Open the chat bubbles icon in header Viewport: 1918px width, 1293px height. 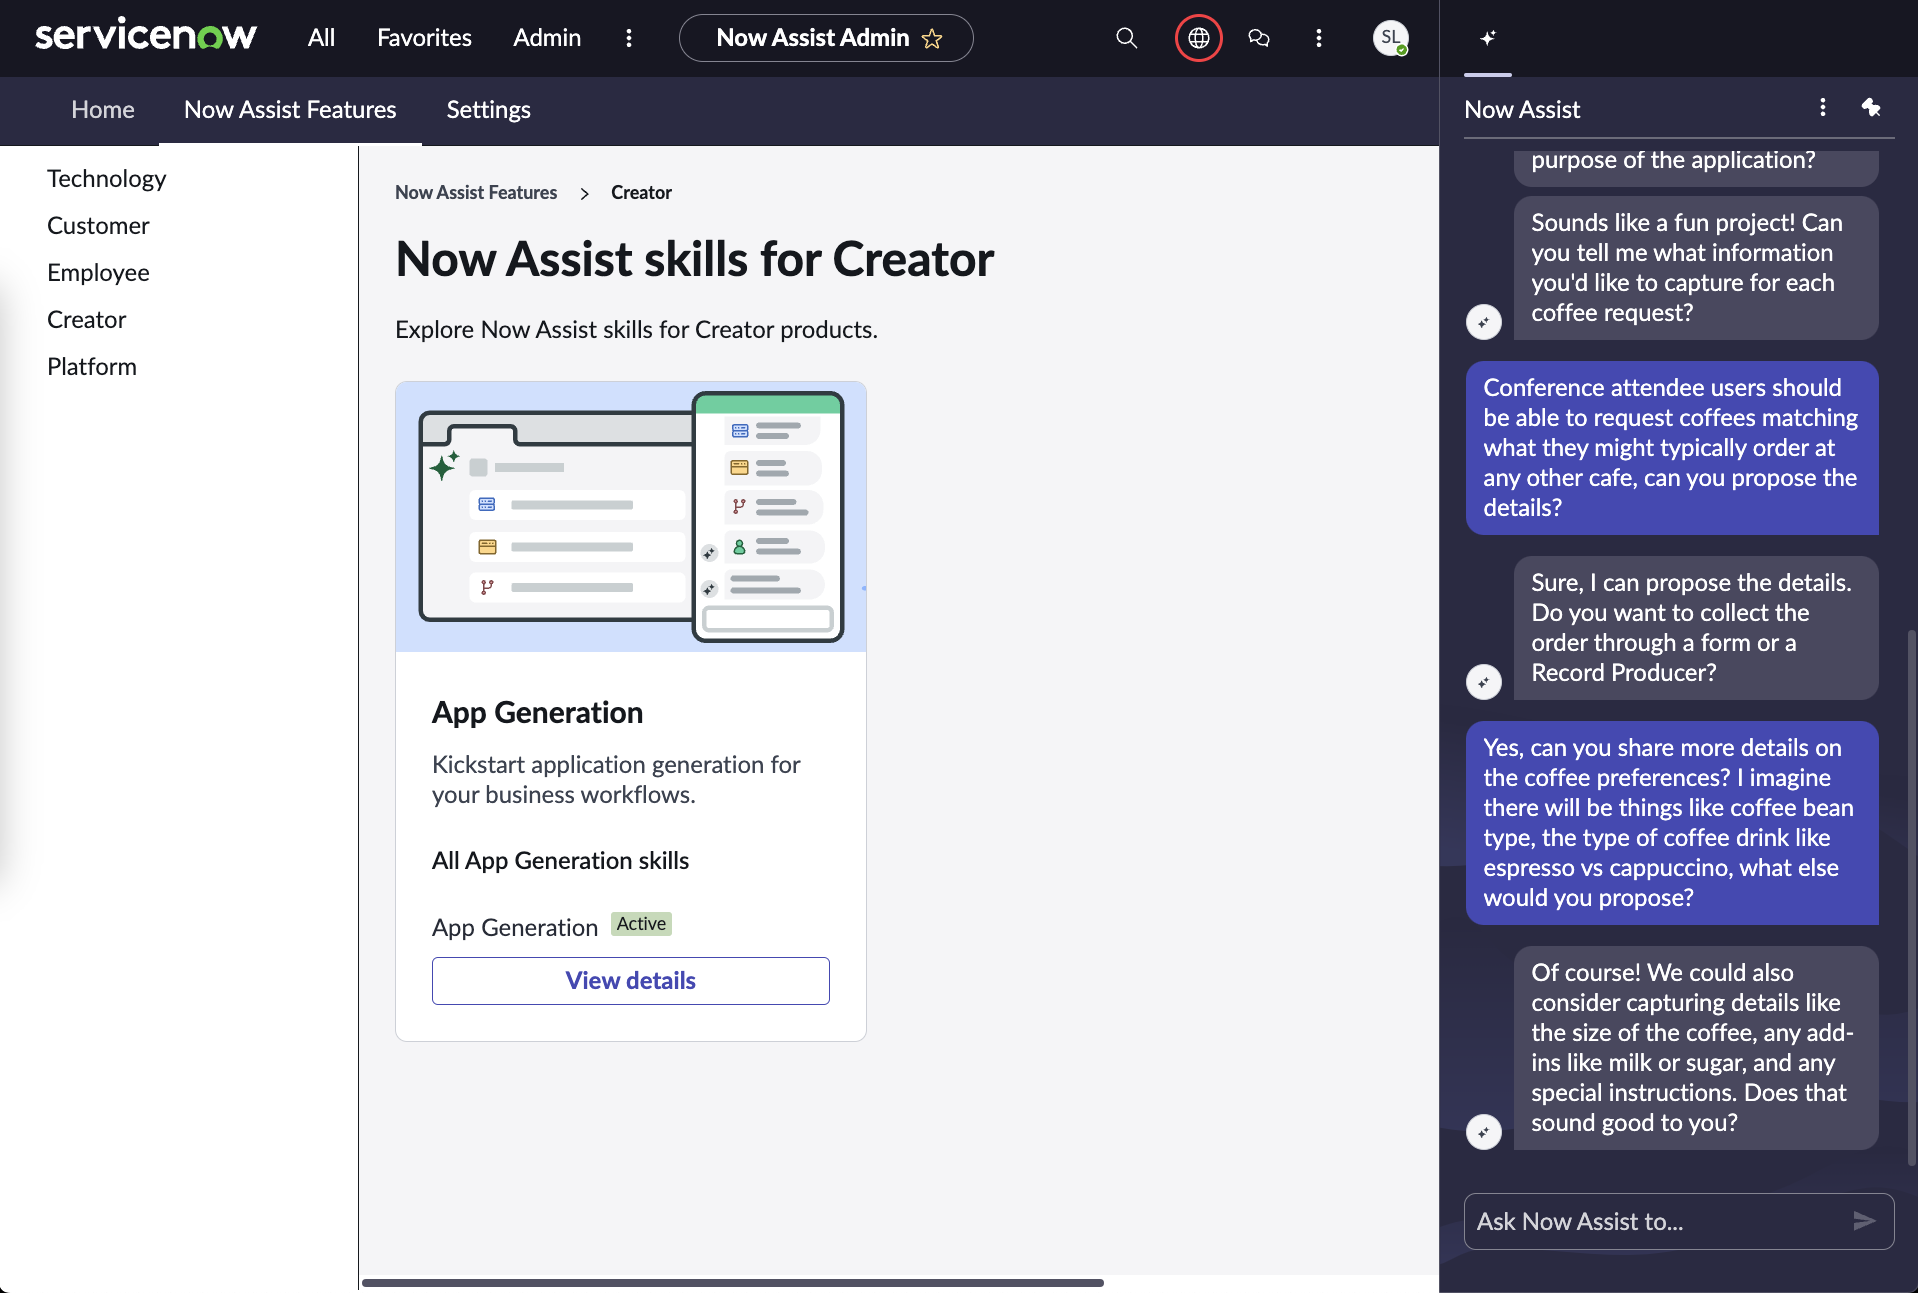(1259, 38)
